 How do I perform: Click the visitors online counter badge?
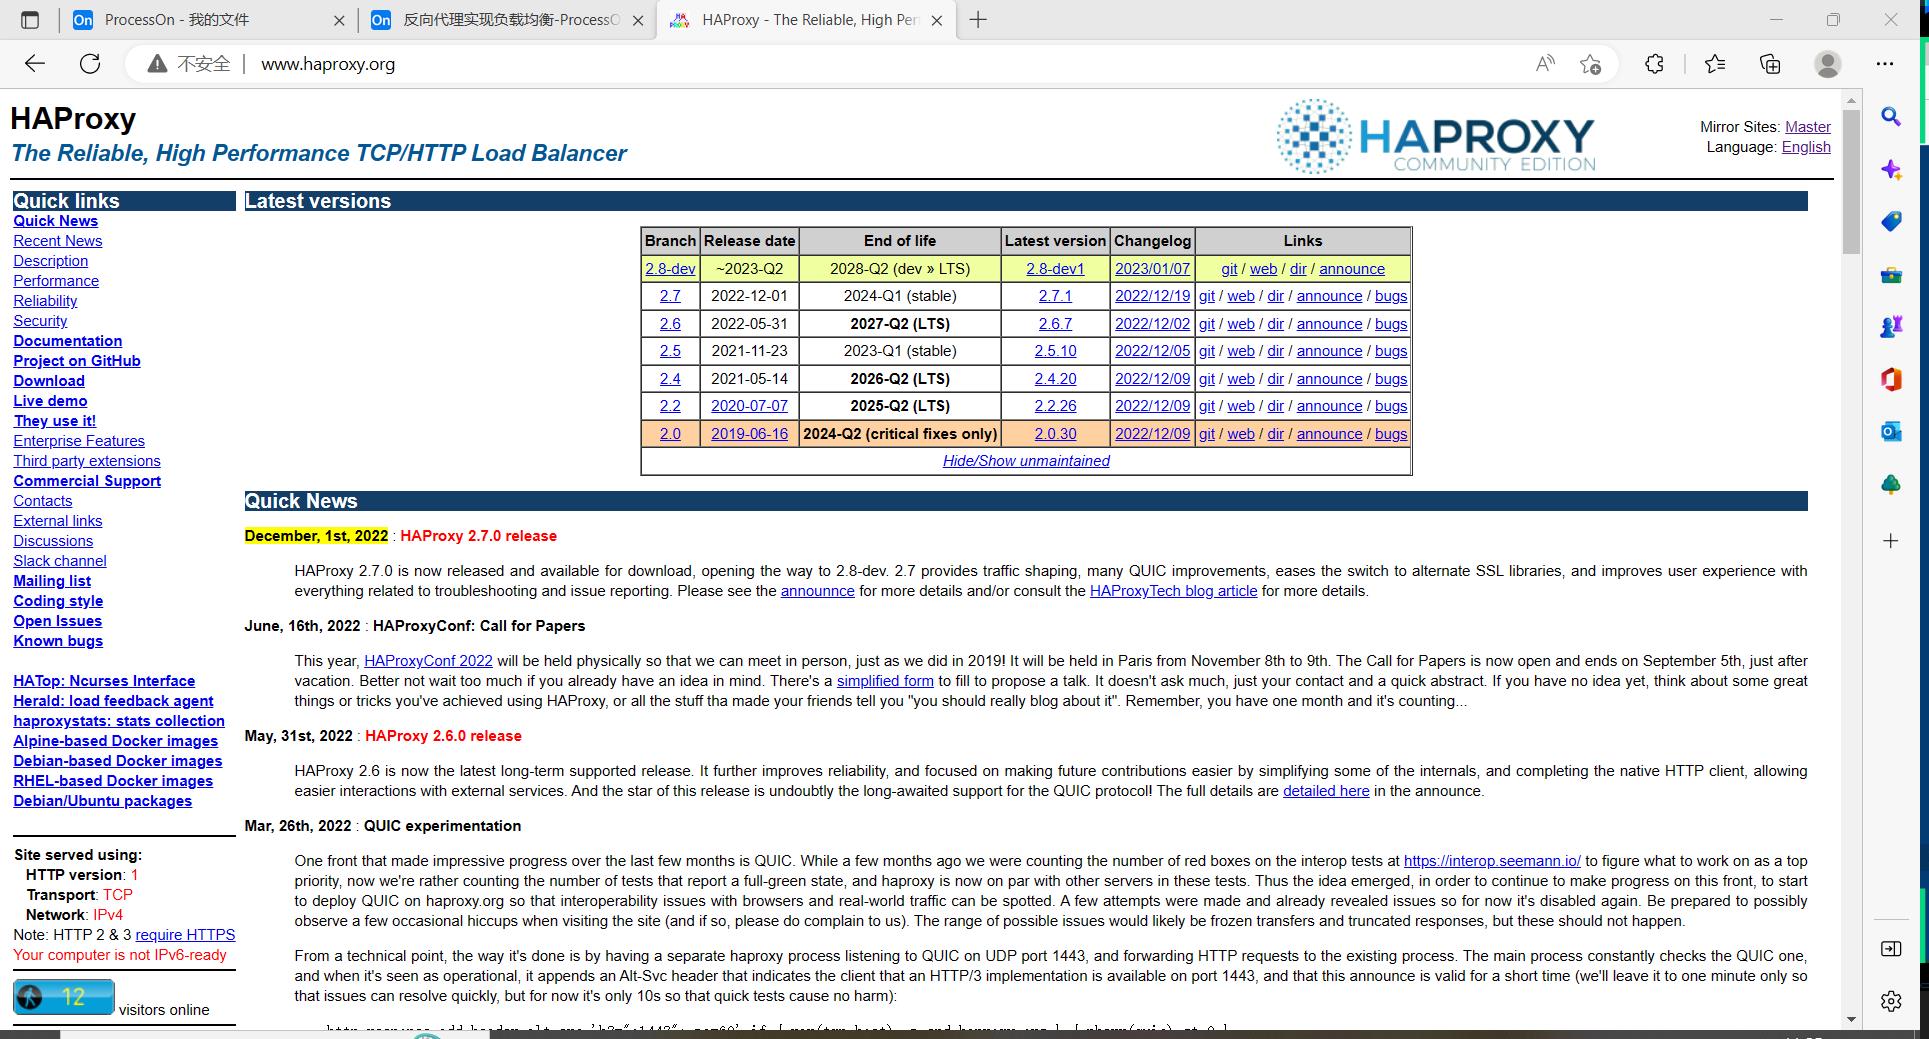[x=64, y=997]
